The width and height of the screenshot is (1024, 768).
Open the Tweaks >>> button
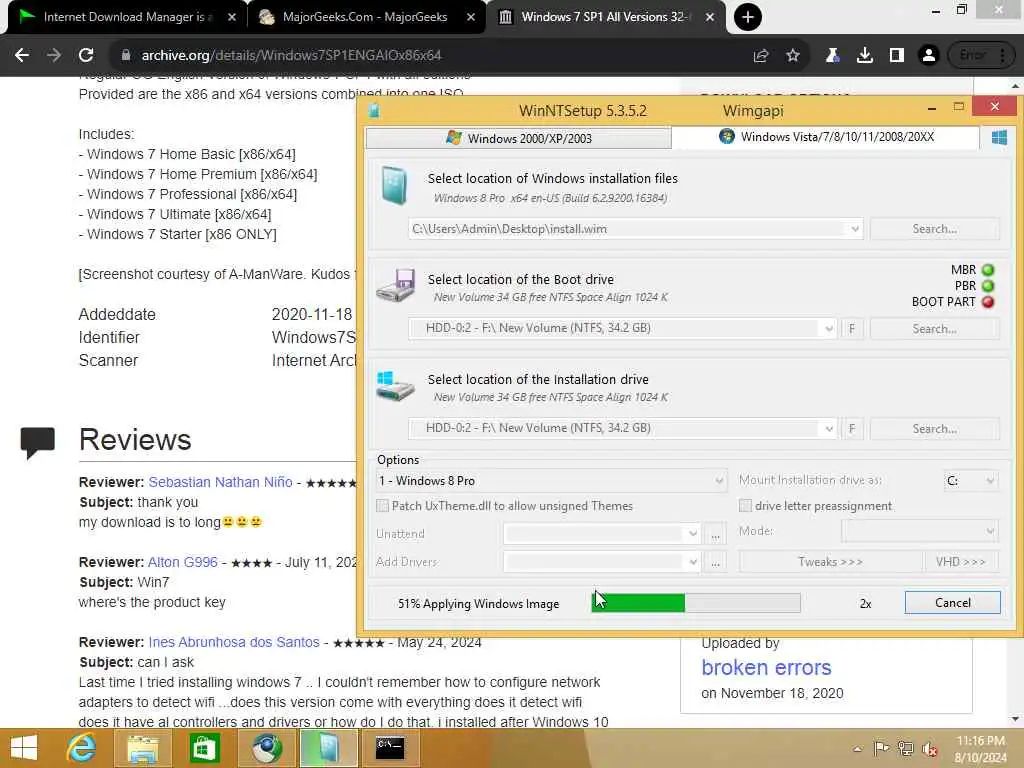tap(831, 562)
